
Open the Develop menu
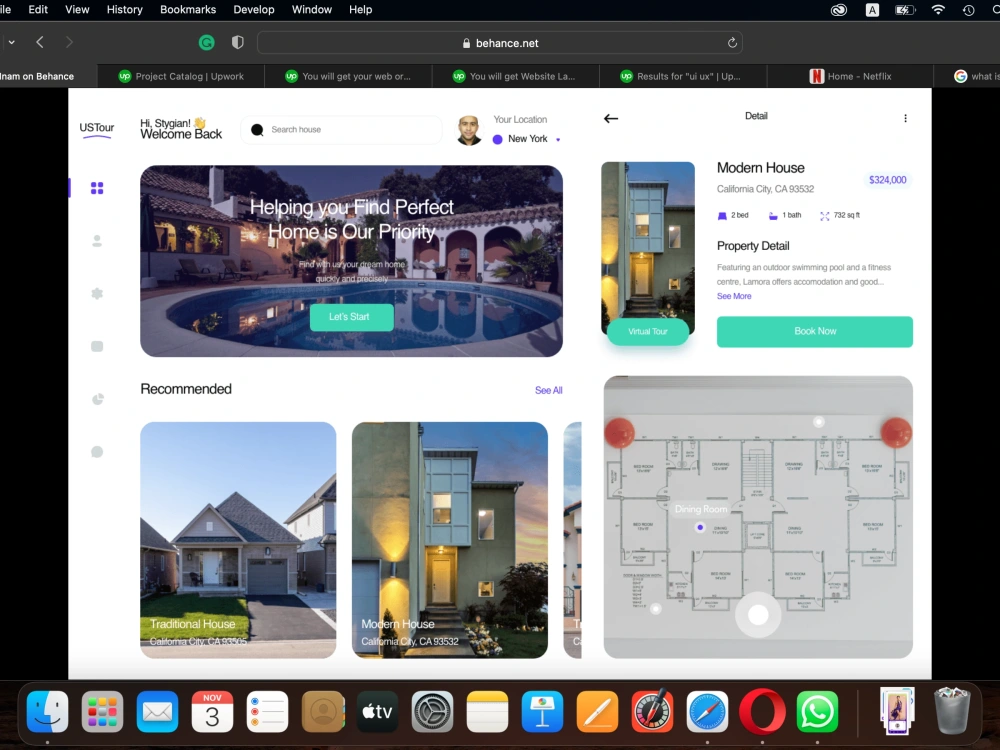click(x=254, y=10)
